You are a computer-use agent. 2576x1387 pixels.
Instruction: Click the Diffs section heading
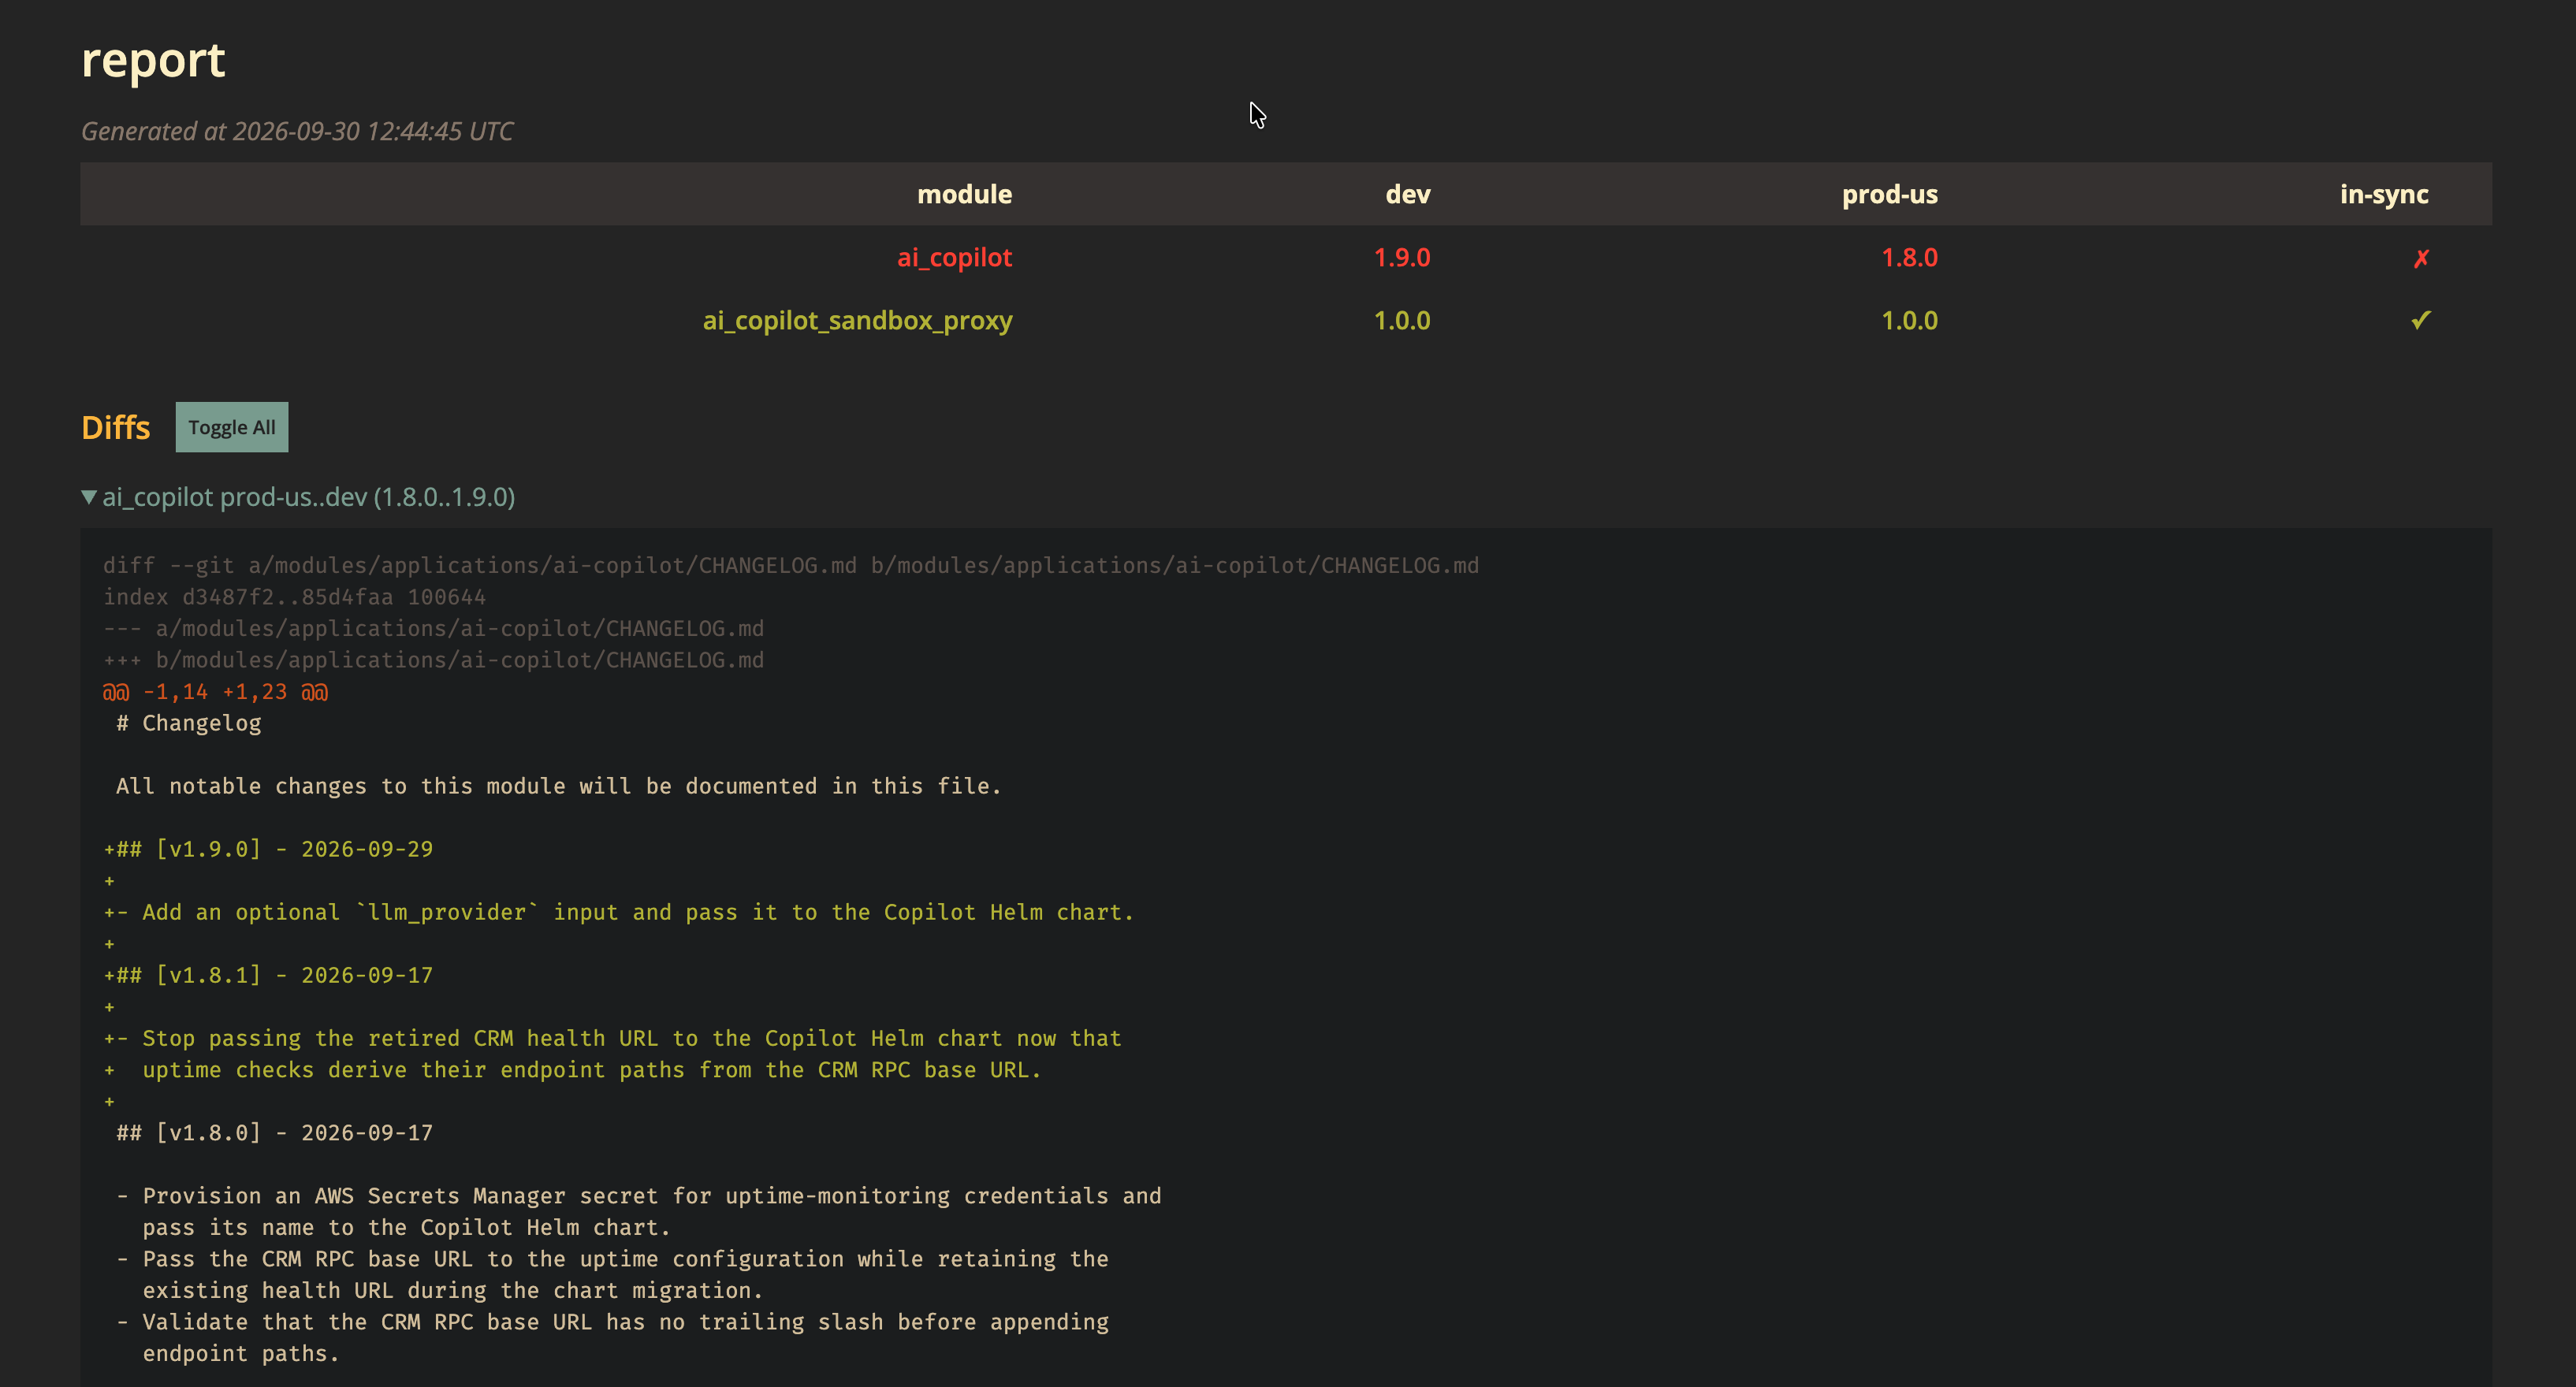pyautogui.click(x=116, y=428)
